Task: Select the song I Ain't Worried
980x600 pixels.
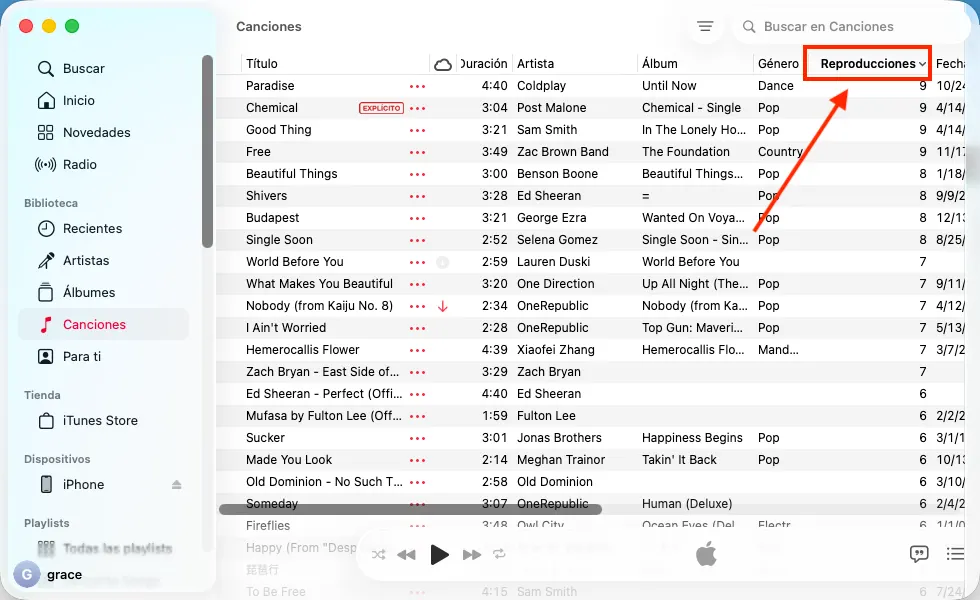Action: [x=286, y=328]
